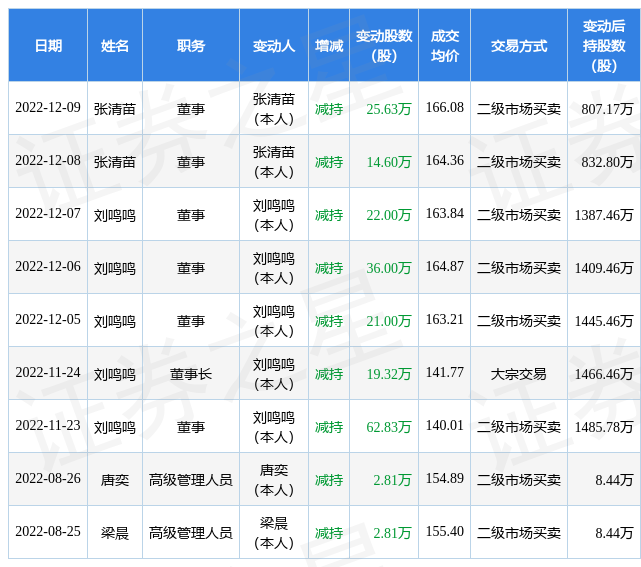Click holdings value 1466.46万
This screenshot has width=641, height=567.
(x=604, y=374)
